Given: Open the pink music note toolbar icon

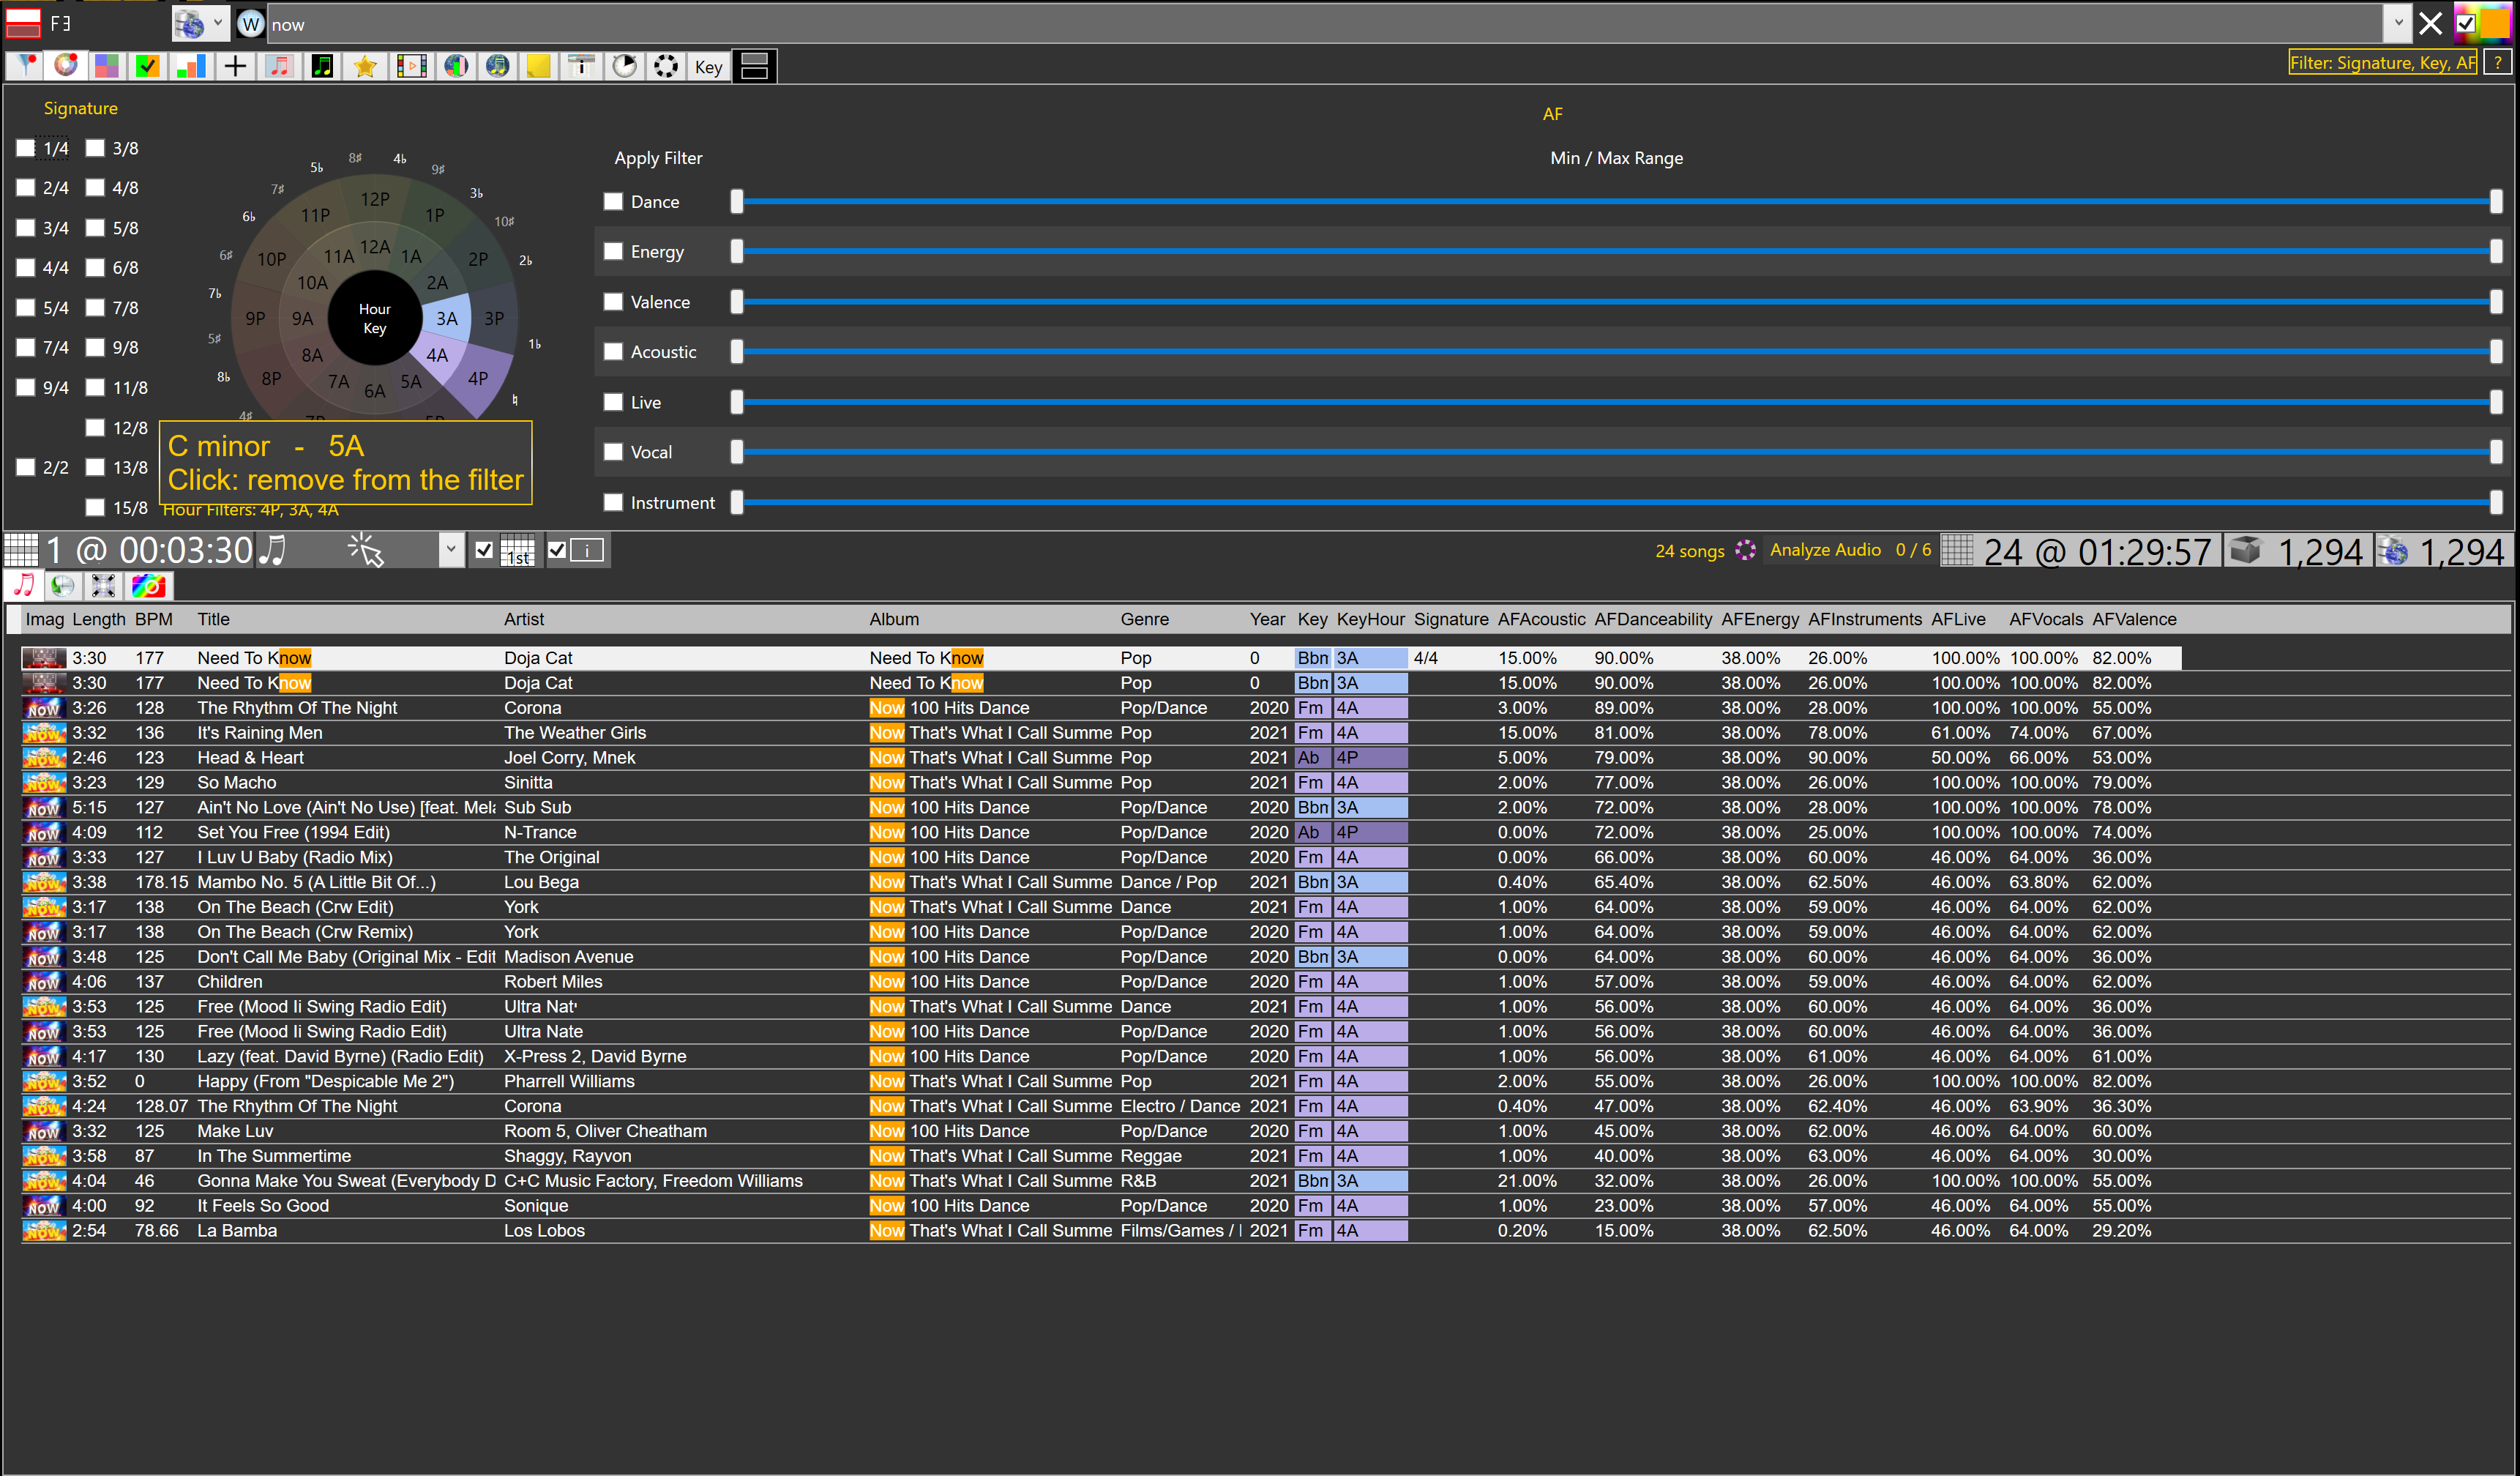Looking at the screenshot, I should pos(279,66).
